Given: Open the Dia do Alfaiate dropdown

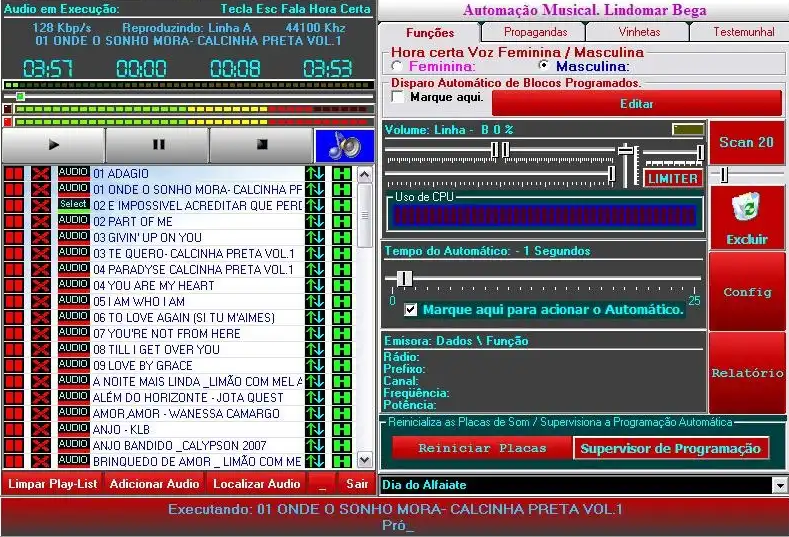Looking at the screenshot, I should tap(779, 485).
